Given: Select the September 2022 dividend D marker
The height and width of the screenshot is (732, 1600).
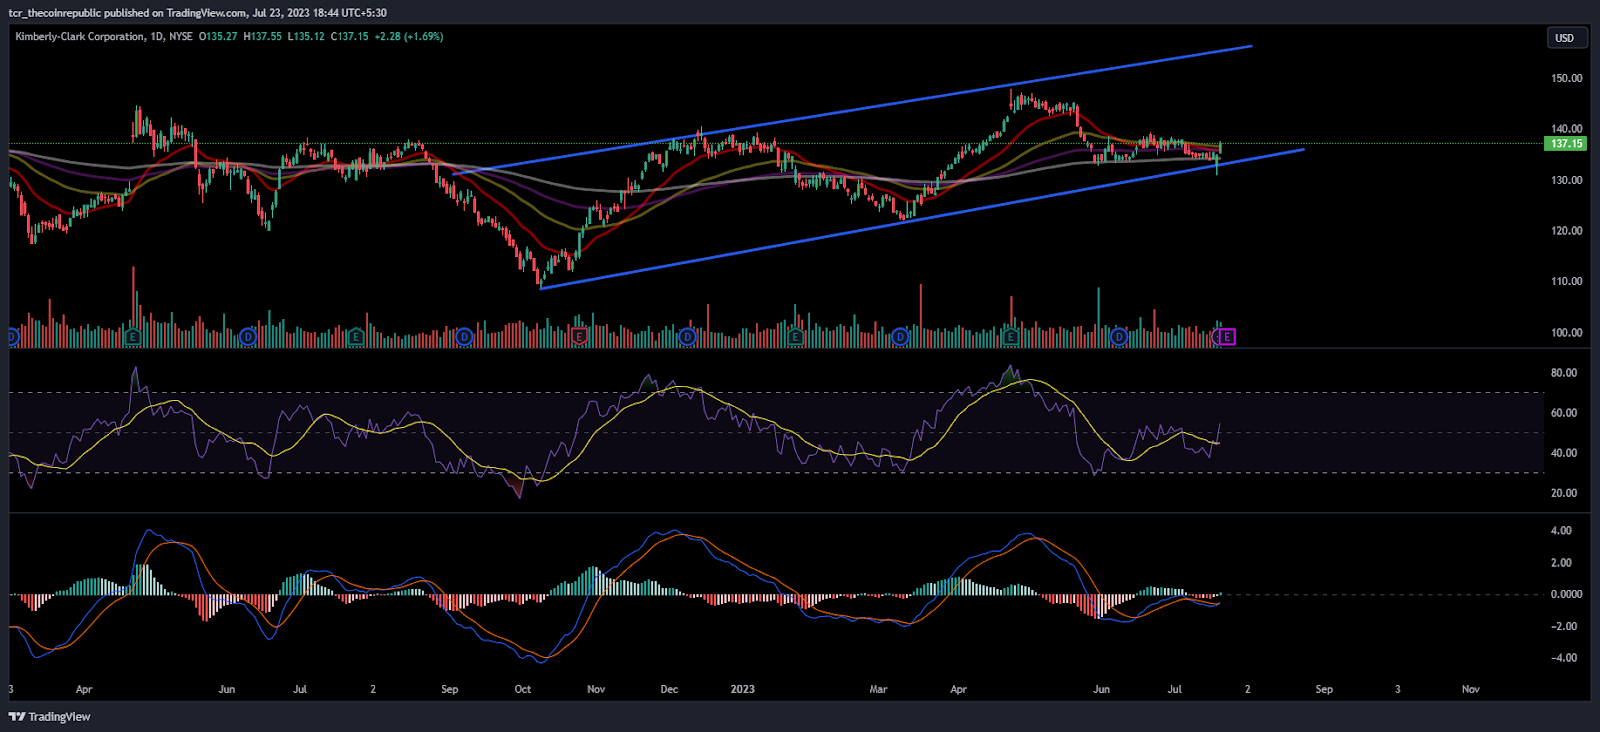Looking at the screenshot, I should [x=464, y=337].
